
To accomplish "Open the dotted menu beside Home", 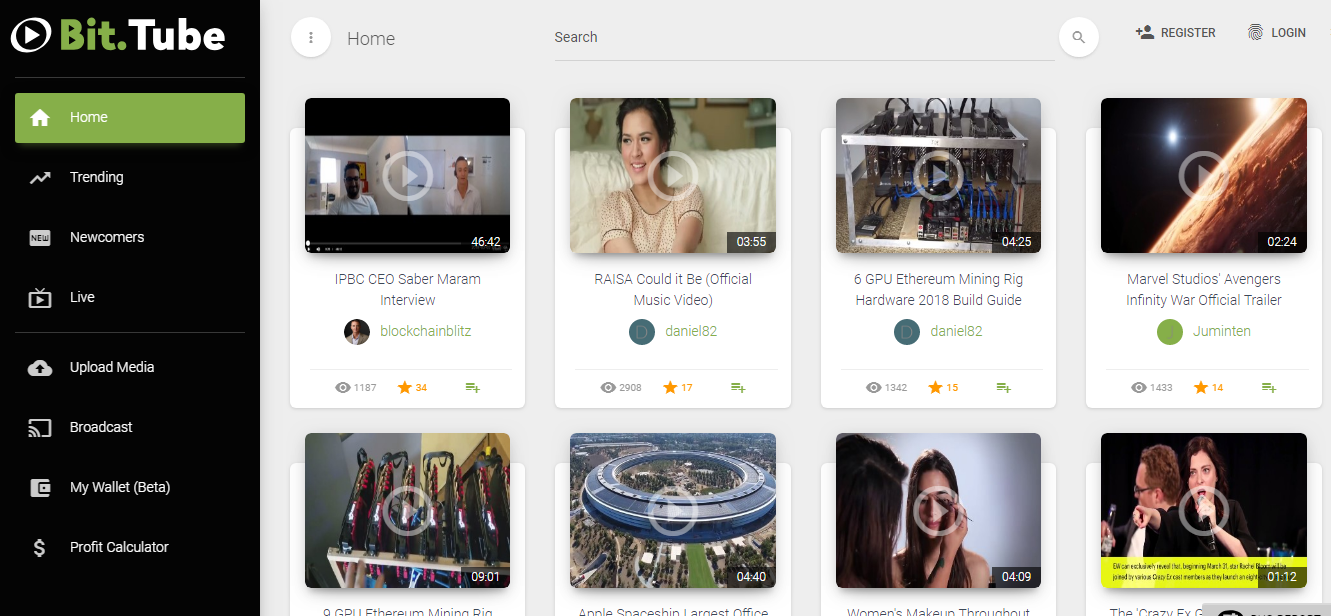I will tap(310, 36).
